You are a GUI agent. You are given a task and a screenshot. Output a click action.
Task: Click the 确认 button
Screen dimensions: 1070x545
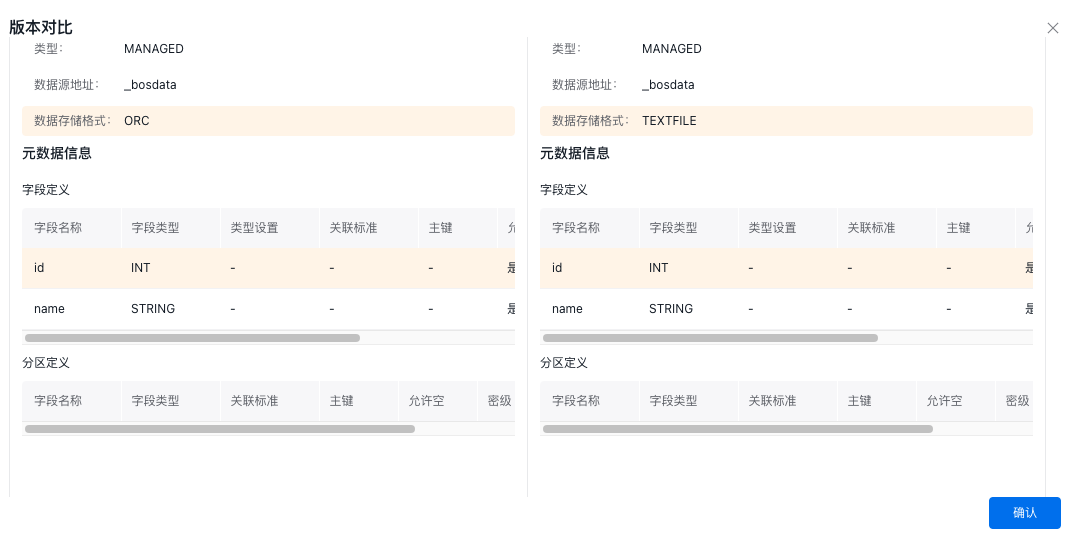tap(1024, 513)
